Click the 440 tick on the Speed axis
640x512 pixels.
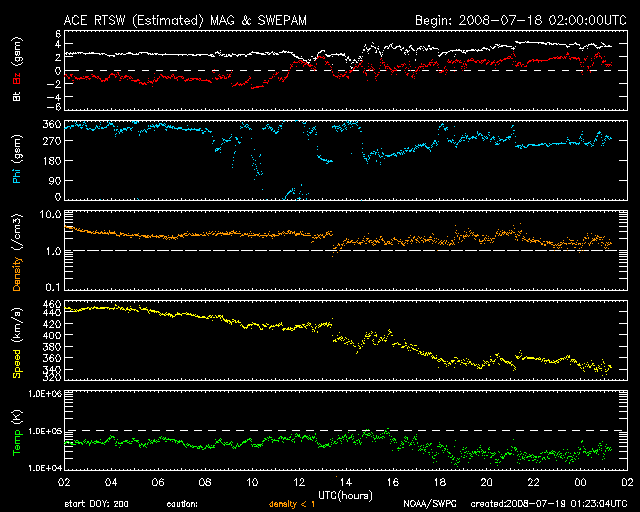pos(52,313)
